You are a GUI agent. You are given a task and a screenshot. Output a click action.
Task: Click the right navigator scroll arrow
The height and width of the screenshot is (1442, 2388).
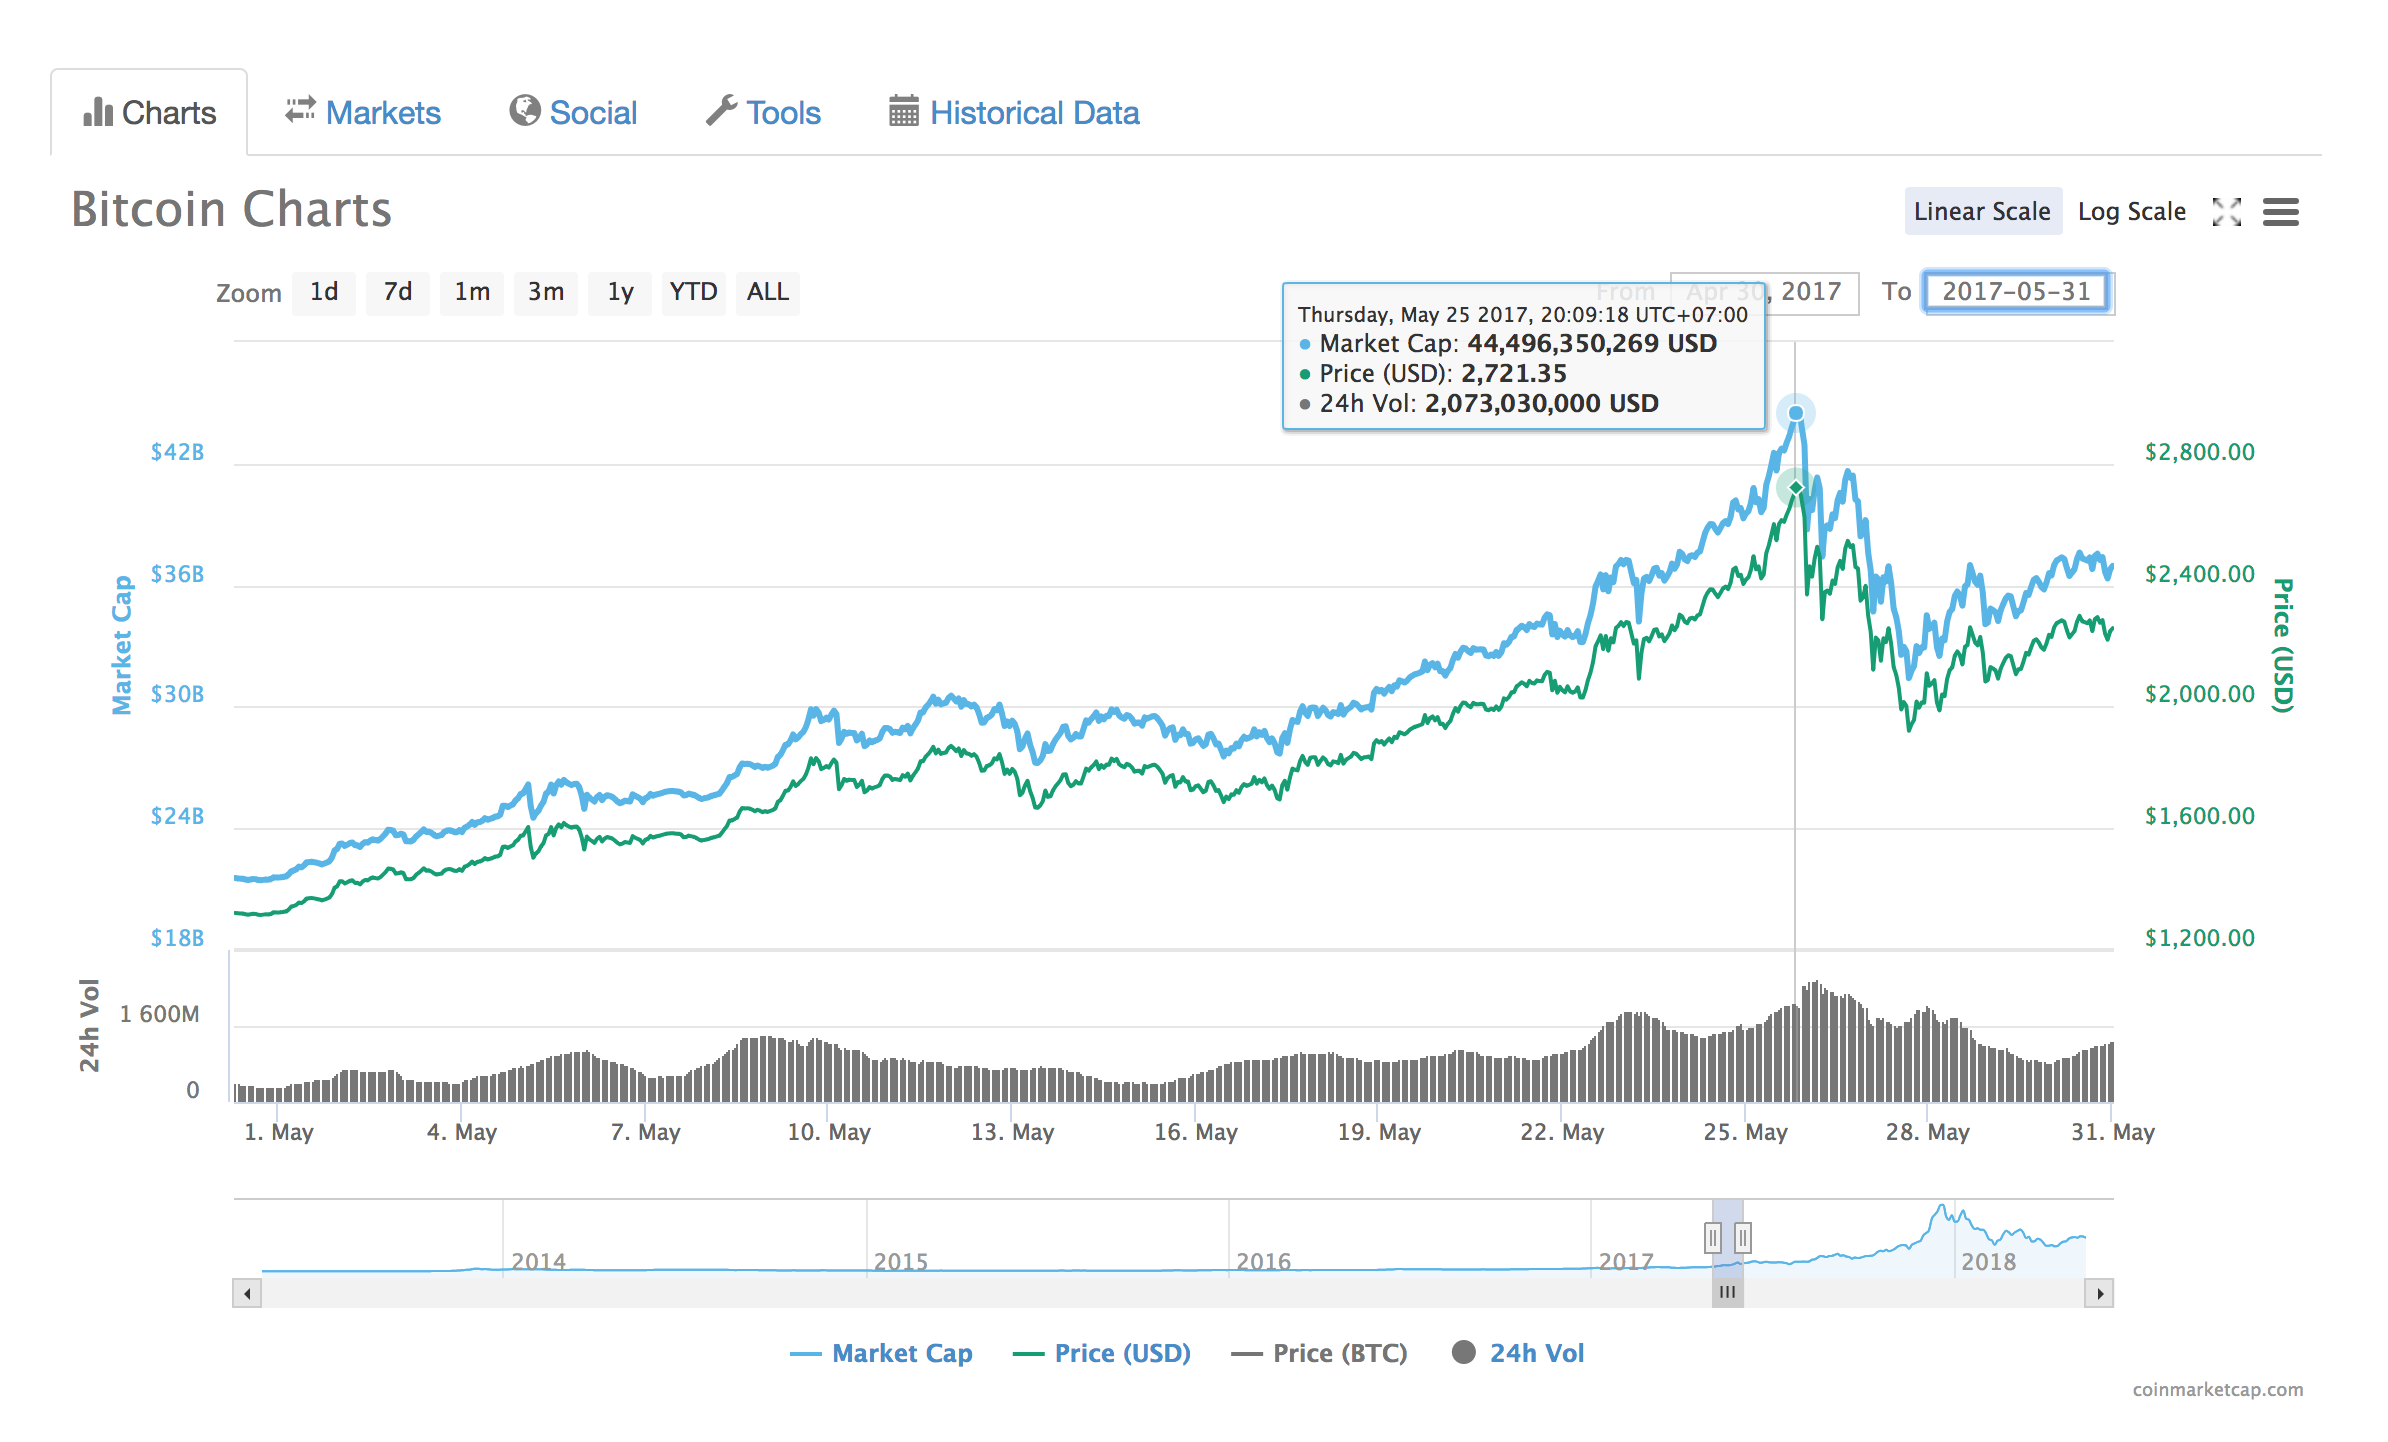click(x=2099, y=1293)
